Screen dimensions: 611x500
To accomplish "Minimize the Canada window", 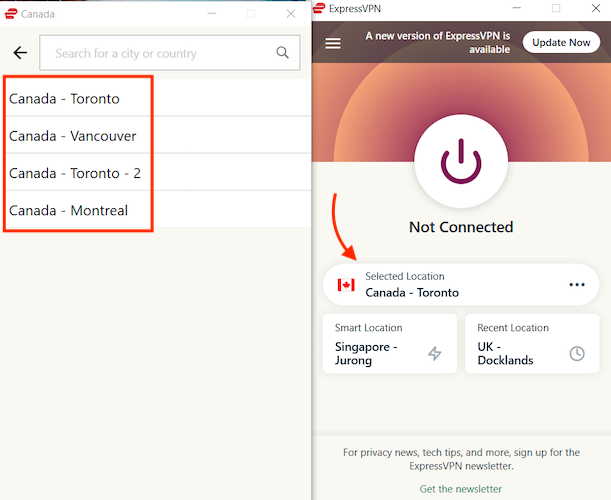I will tap(212, 14).
